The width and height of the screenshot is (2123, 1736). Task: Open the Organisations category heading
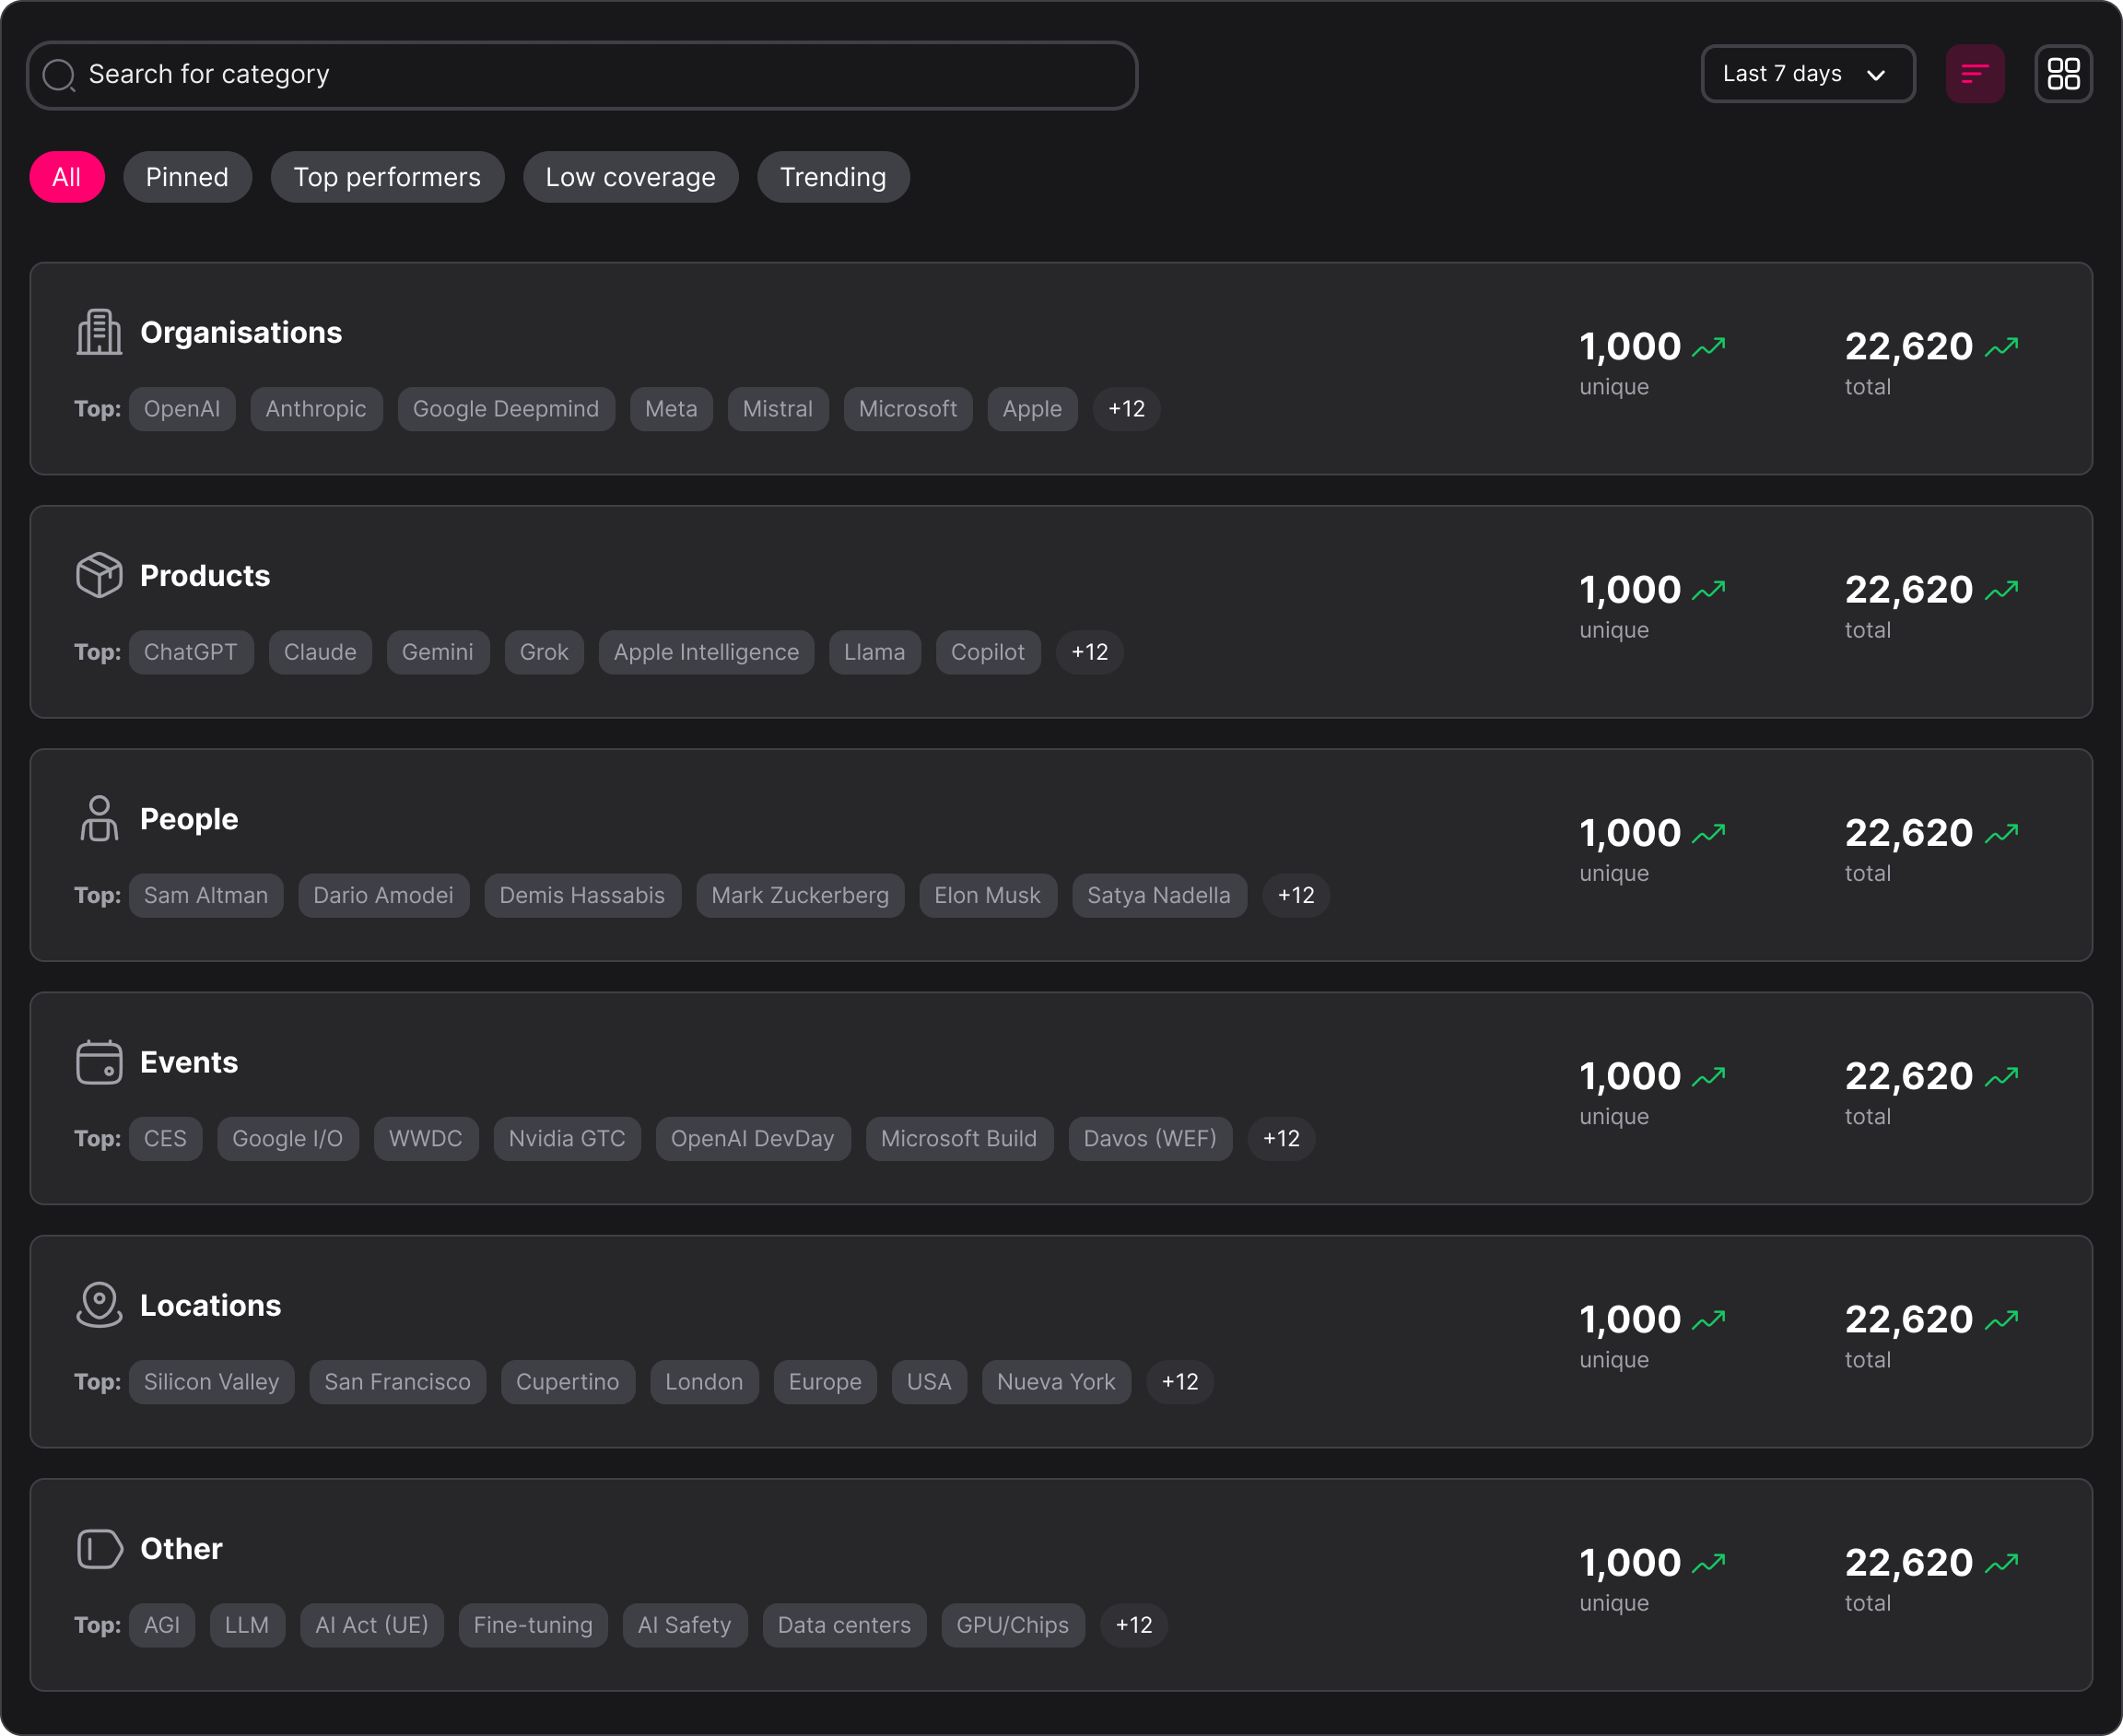click(x=241, y=332)
